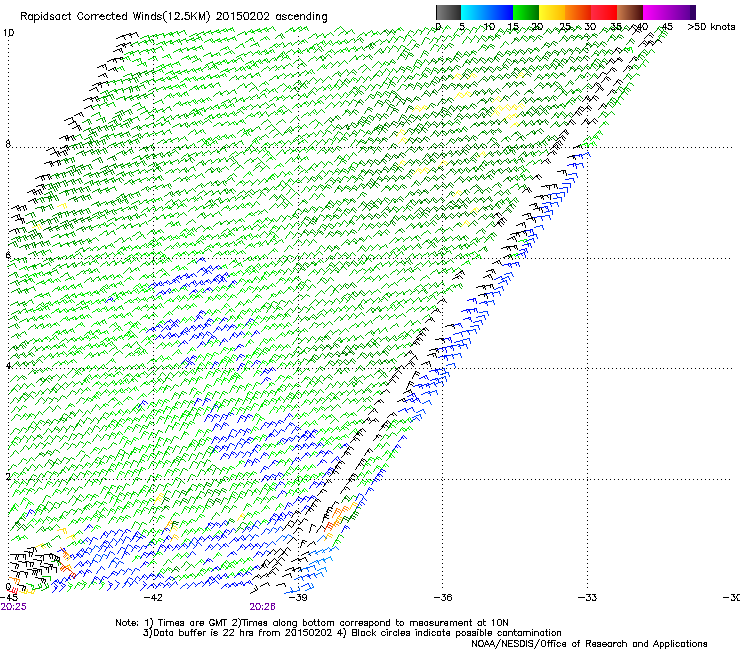Click the longitude label '-45' on bottom axis
The image size is (740, 650).
pyautogui.click(x=9, y=597)
